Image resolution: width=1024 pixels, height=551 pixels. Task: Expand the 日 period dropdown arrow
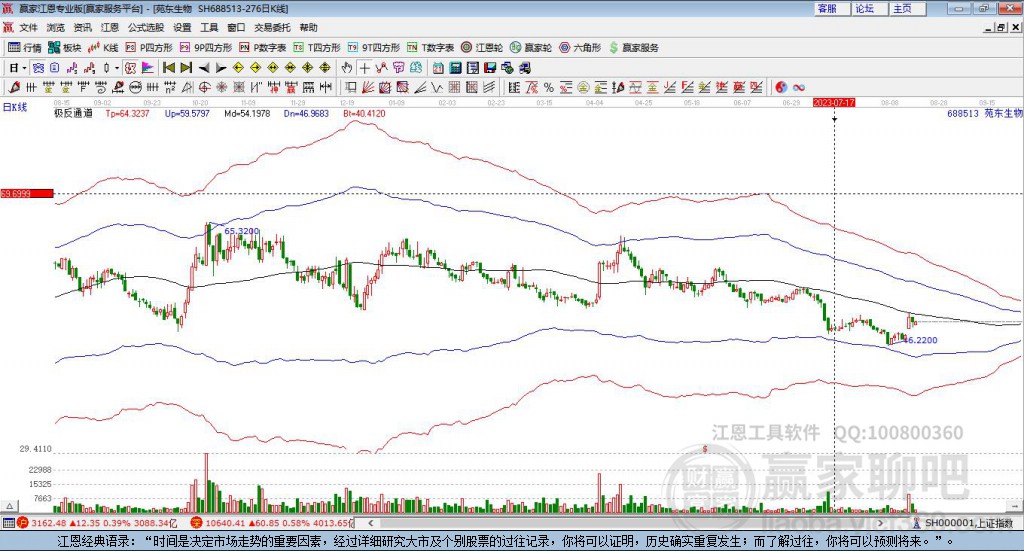click(x=25, y=68)
